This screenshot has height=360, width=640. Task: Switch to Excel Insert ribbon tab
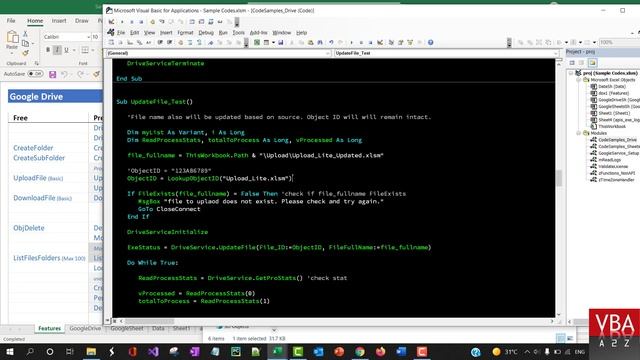point(59,20)
